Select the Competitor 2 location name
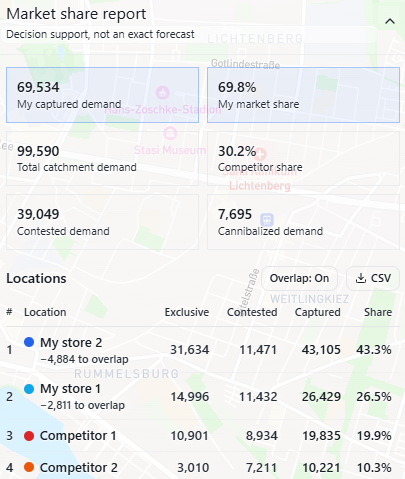405x479 pixels. [x=79, y=468]
